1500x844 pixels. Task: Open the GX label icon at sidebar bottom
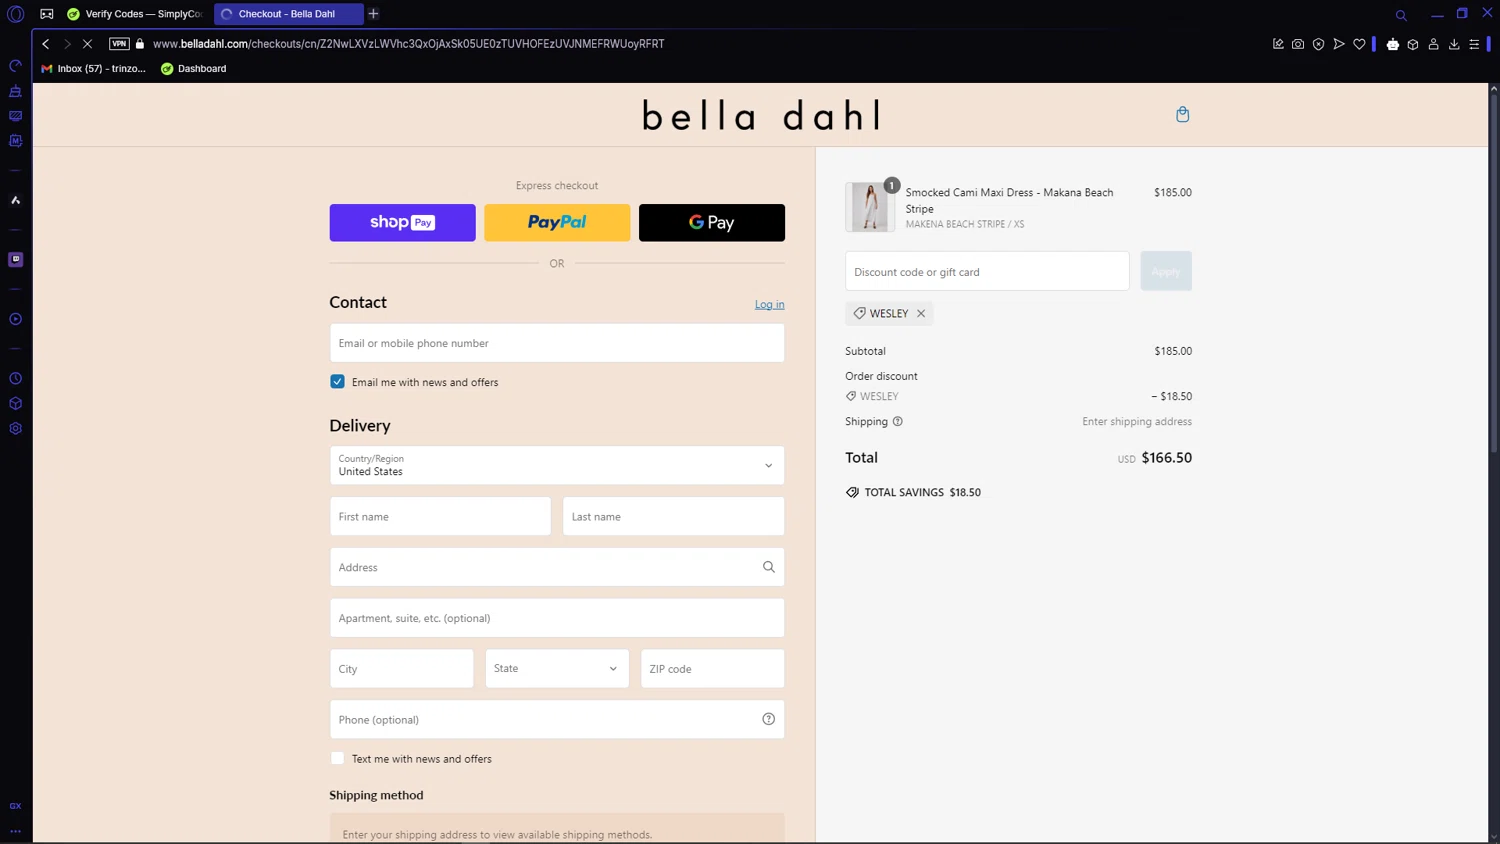click(15, 806)
